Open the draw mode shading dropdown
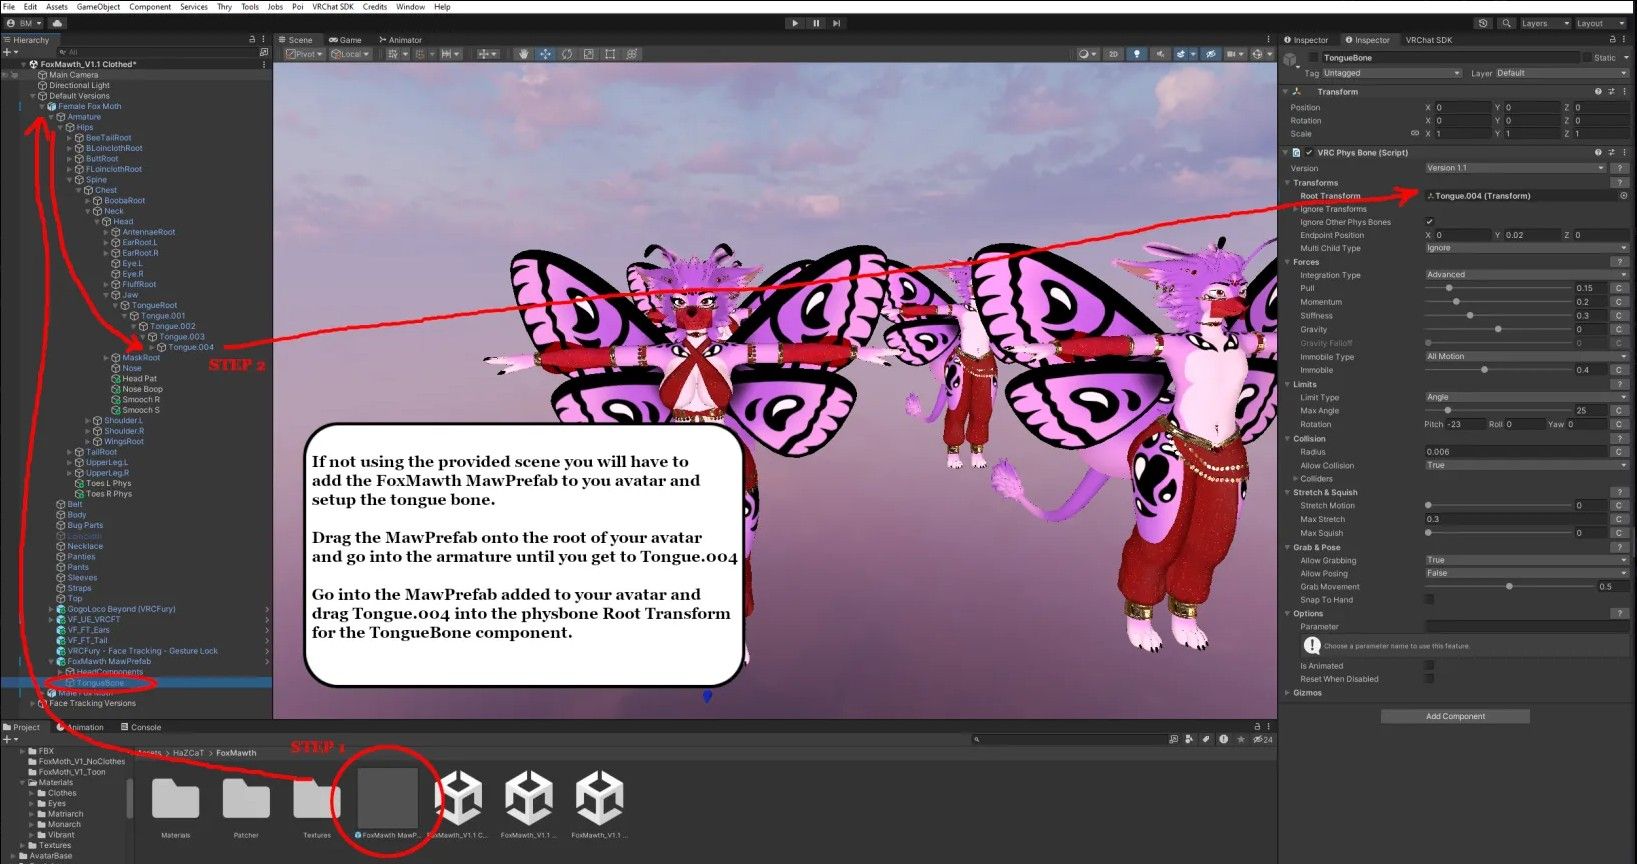This screenshot has width=1637, height=864. click(1087, 54)
